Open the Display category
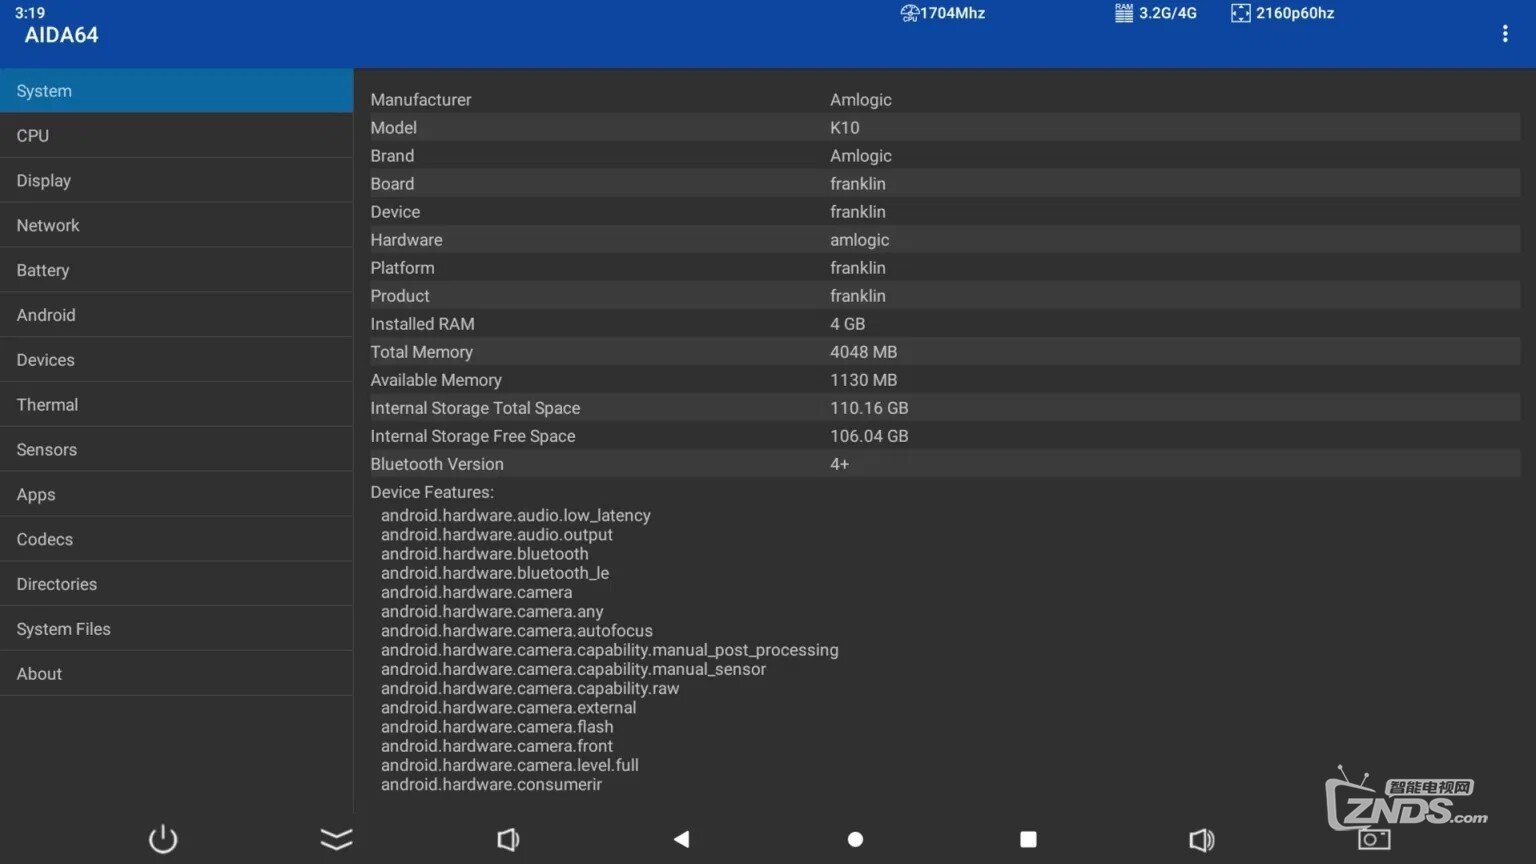 pos(177,181)
